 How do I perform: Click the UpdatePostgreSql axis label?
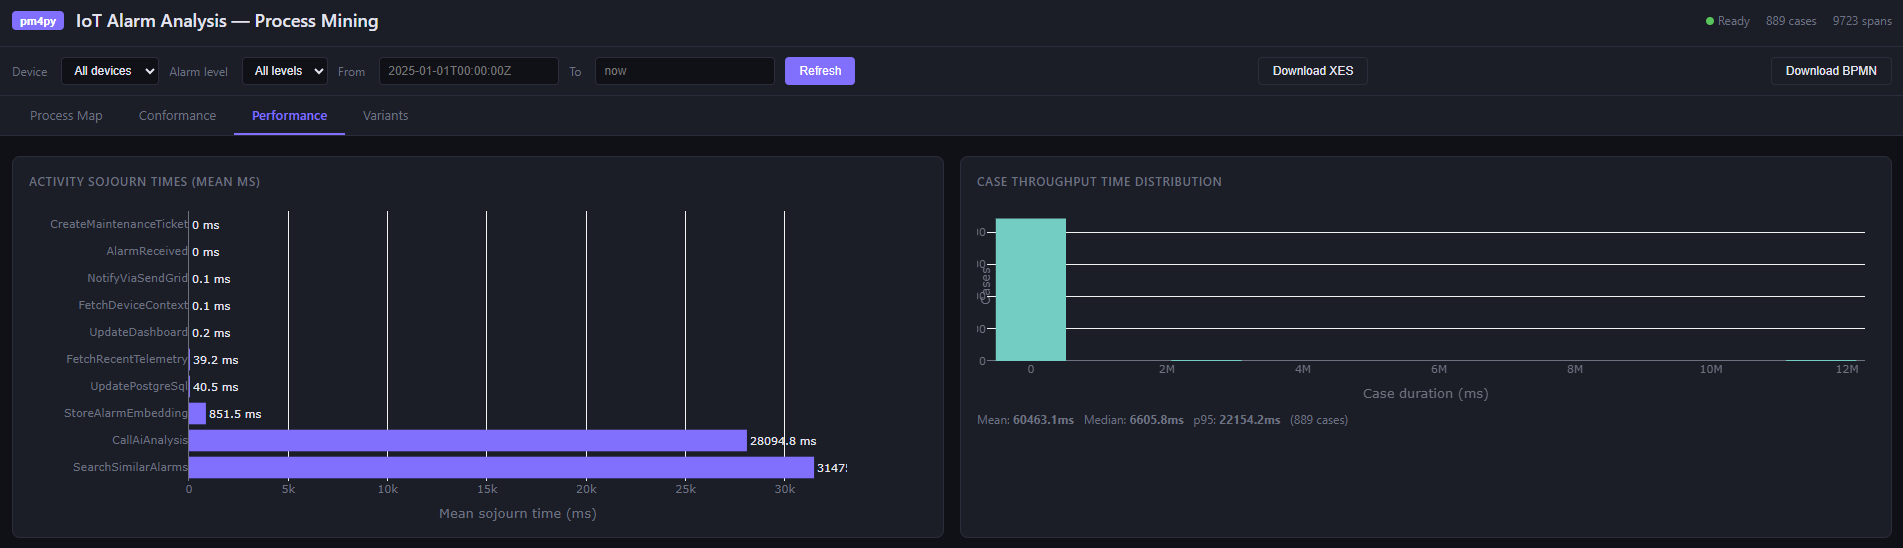tap(139, 386)
